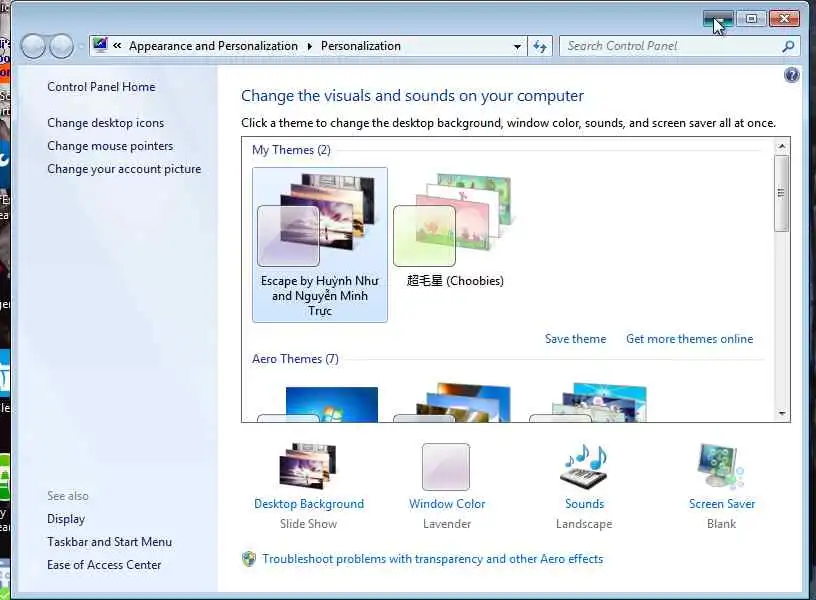Image resolution: width=816 pixels, height=600 pixels.
Task: Click Save theme link
Action: coord(575,339)
